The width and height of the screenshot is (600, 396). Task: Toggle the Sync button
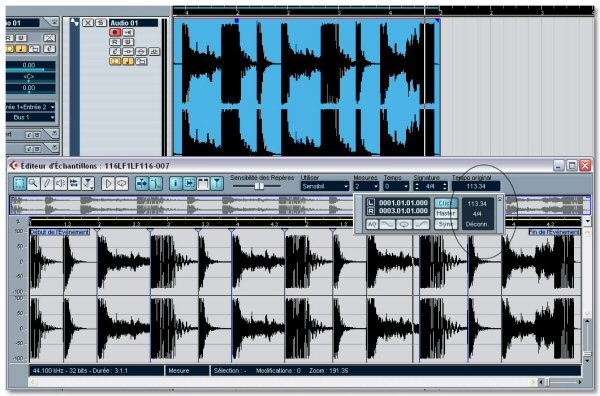pos(445,224)
